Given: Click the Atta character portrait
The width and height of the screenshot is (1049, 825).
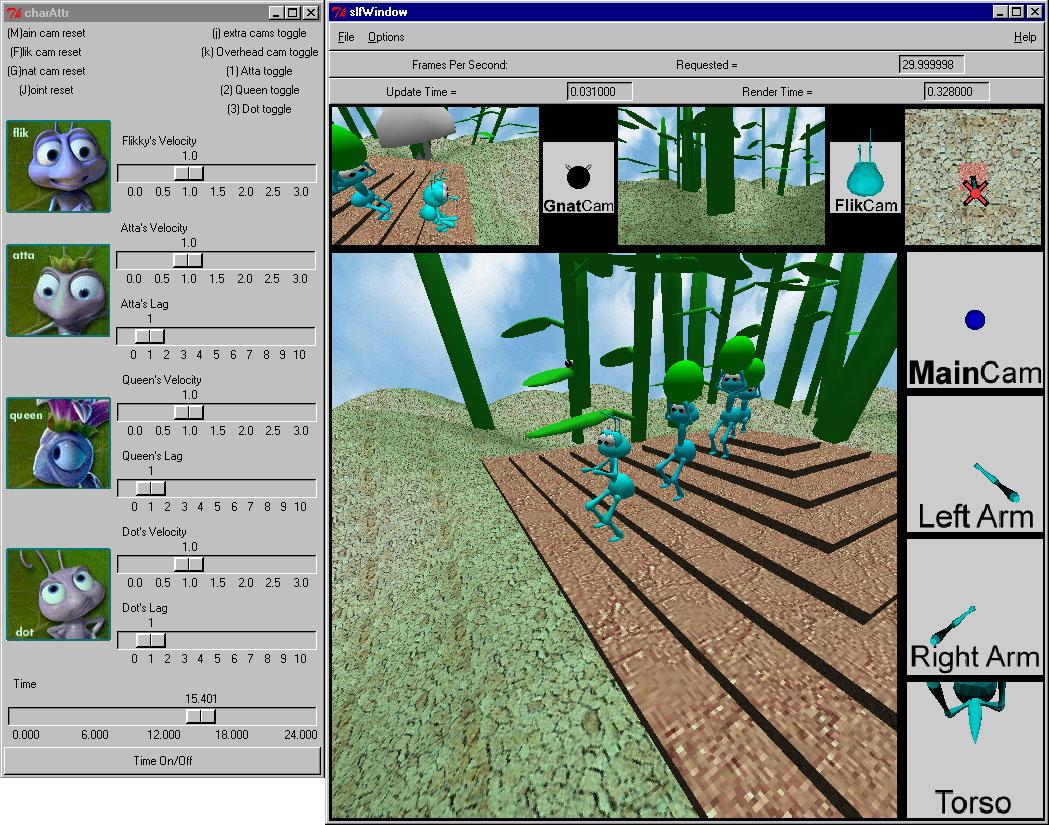Looking at the screenshot, I should point(58,290).
